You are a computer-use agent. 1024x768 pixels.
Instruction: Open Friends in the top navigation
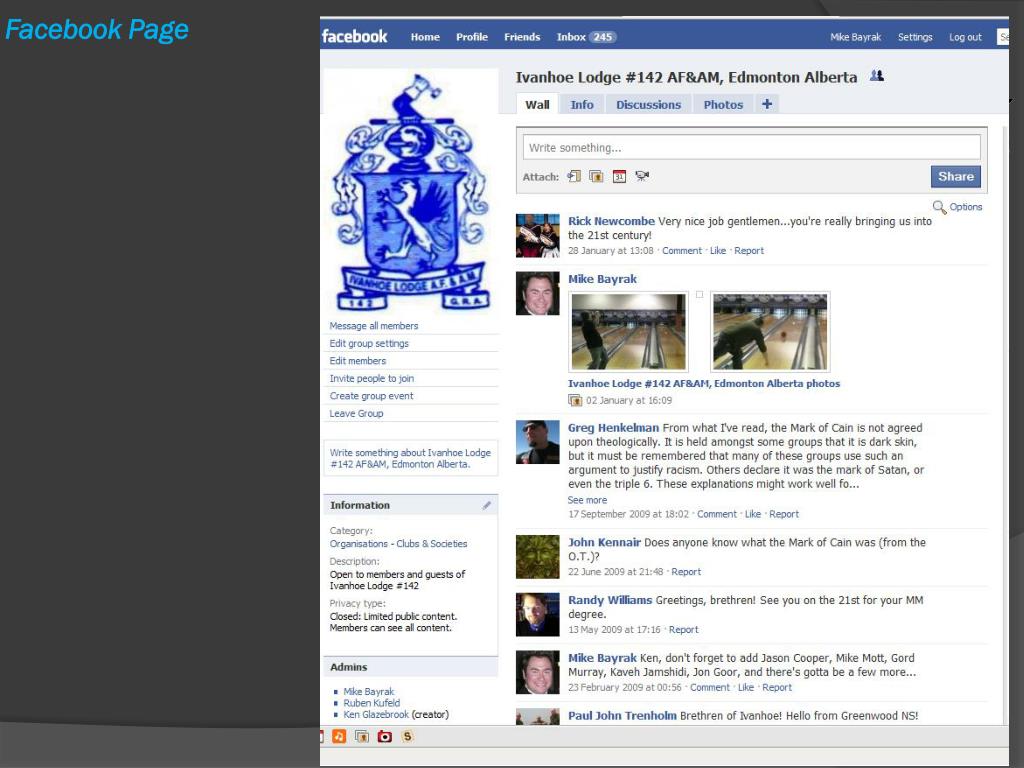pos(522,37)
